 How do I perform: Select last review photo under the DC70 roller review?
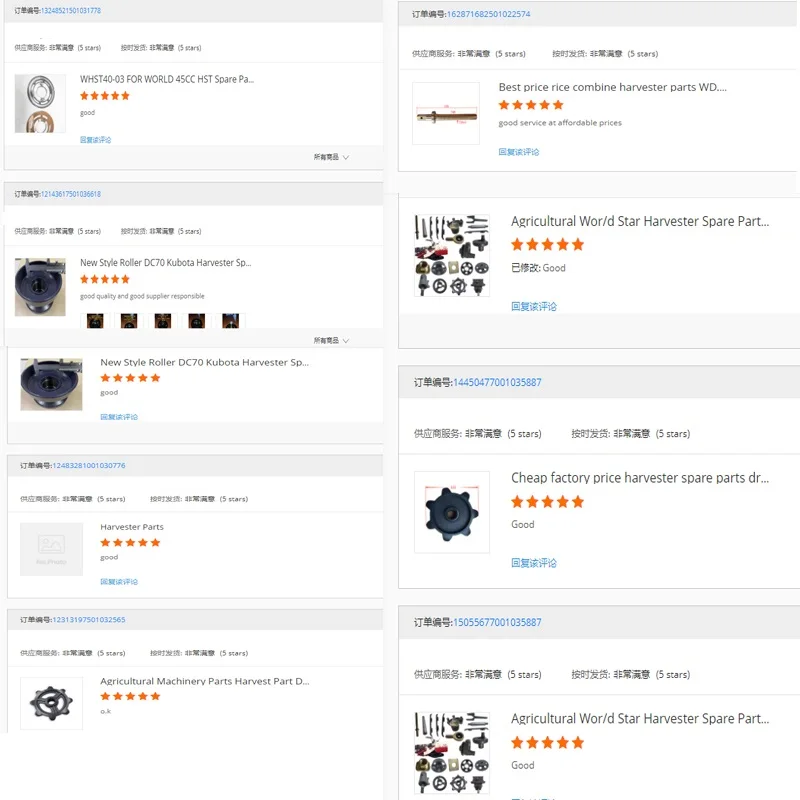pos(230,321)
